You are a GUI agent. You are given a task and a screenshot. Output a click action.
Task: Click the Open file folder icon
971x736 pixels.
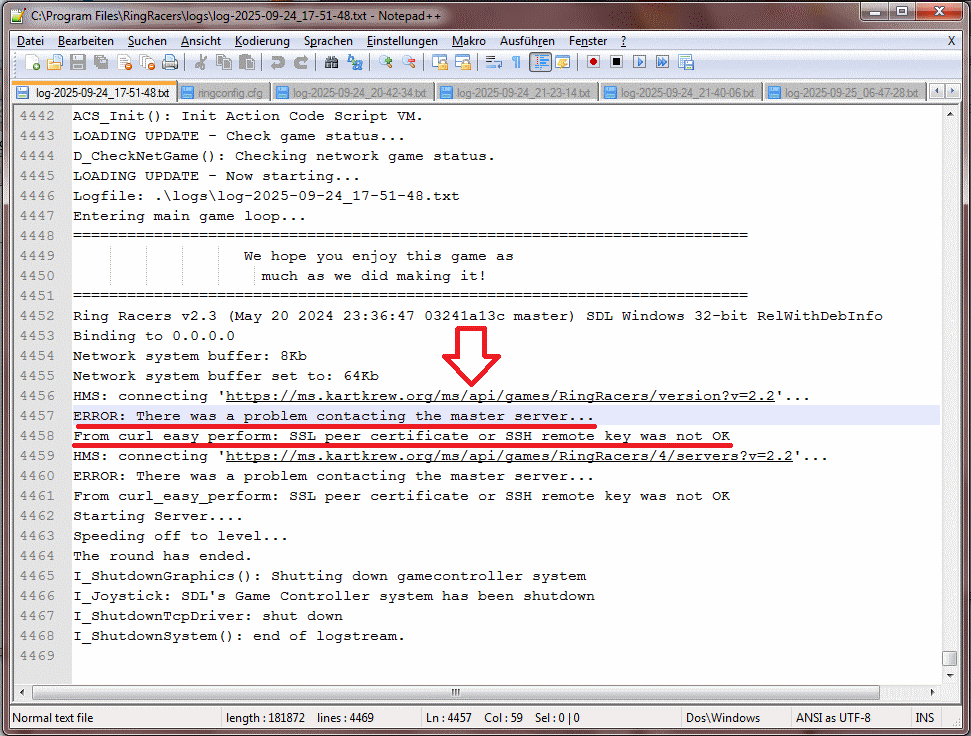(x=55, y=62)
